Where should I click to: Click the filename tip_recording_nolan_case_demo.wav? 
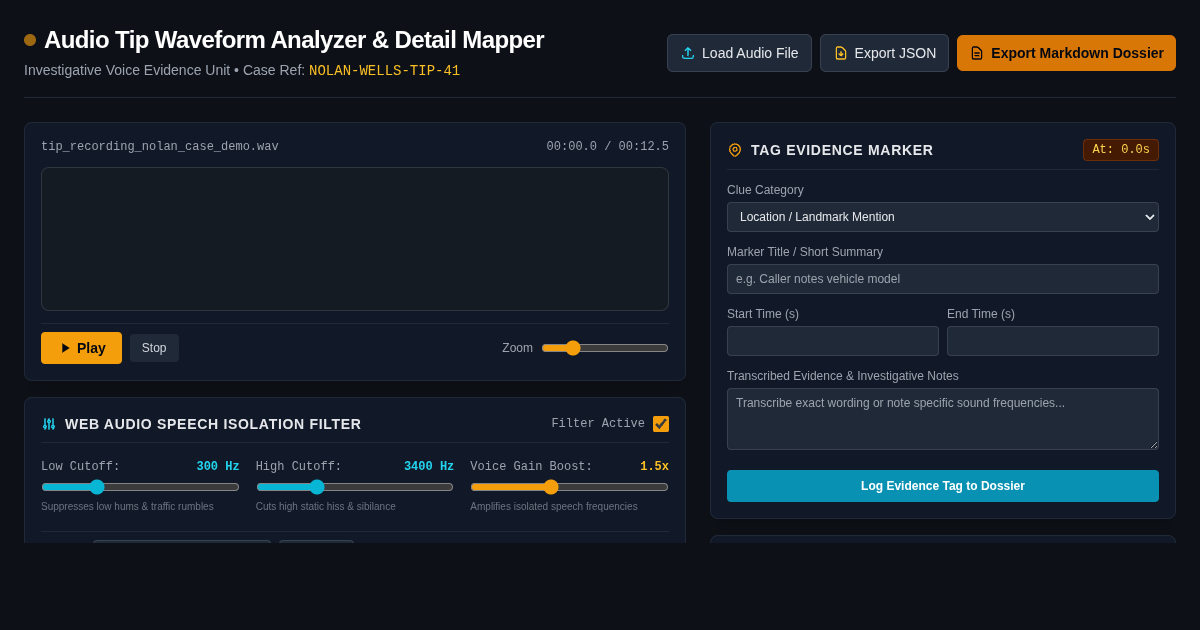click(160, 147)
